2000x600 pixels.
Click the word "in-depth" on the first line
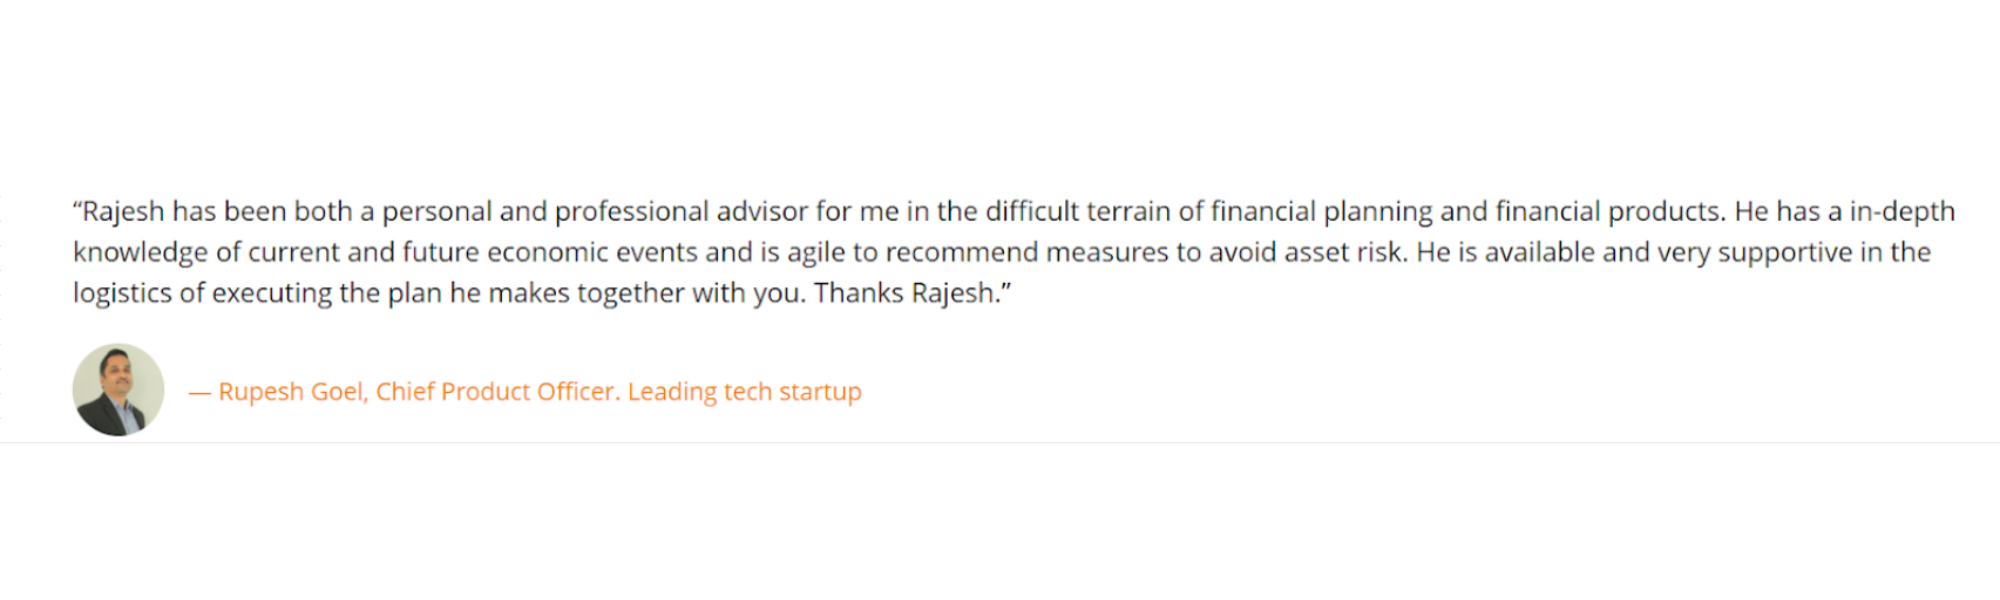[x=1902, y=212]
